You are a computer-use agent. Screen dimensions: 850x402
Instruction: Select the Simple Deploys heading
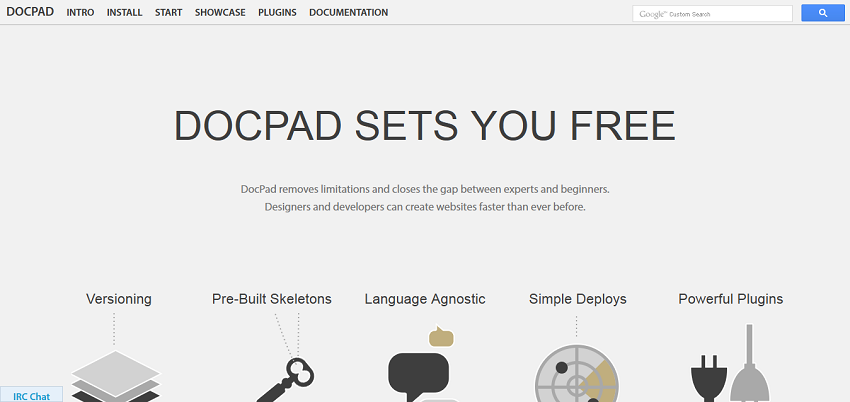578,299
